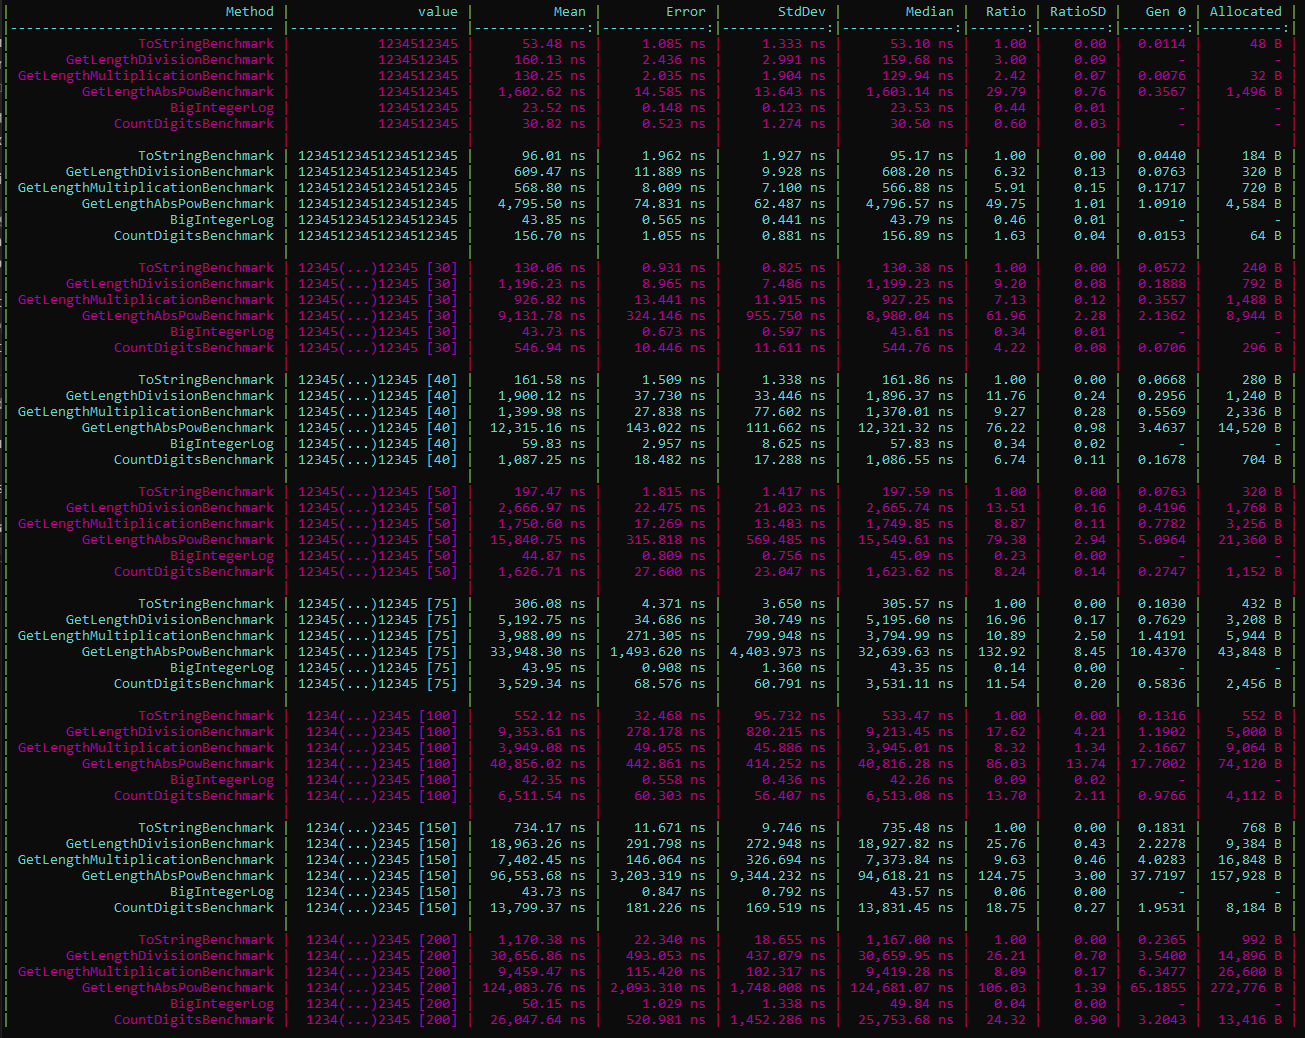Select the median value 6,513.08 ns
Image resolution: width=1305 pixels, height=1038 pixels.
[x=910, y=796]
